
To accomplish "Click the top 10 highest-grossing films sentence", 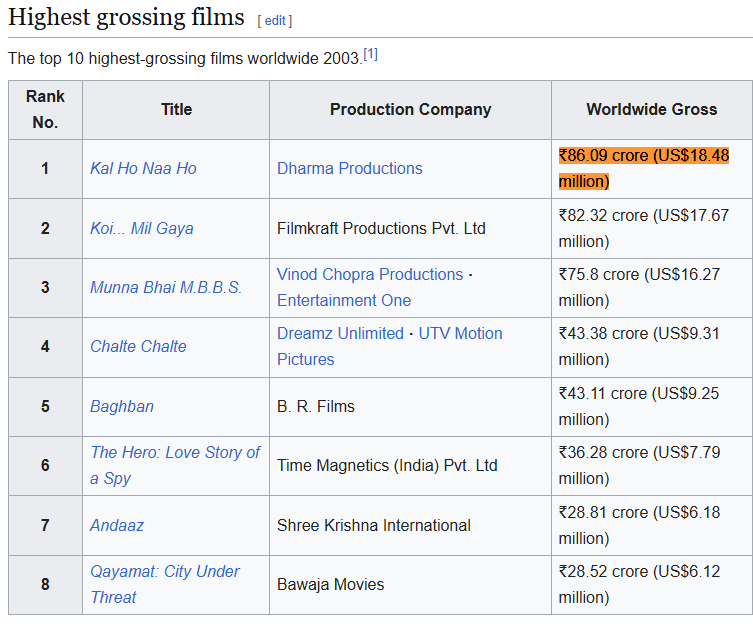I will pos(185,59).
